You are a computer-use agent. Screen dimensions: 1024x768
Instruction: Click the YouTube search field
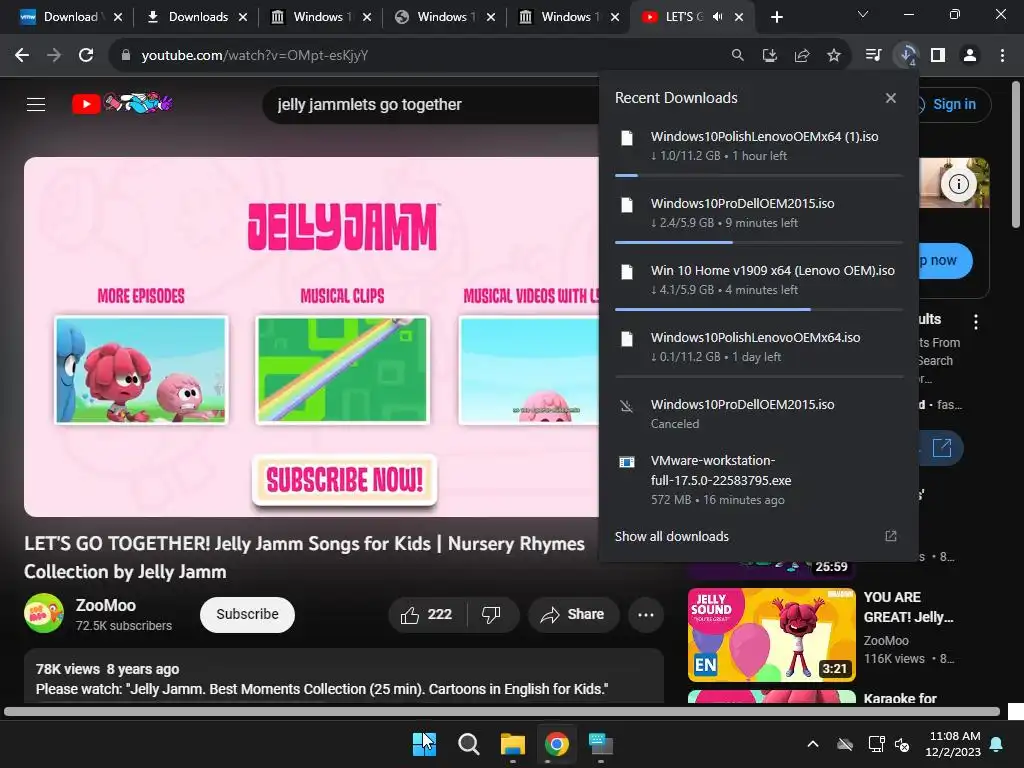(x=431, y=104)
